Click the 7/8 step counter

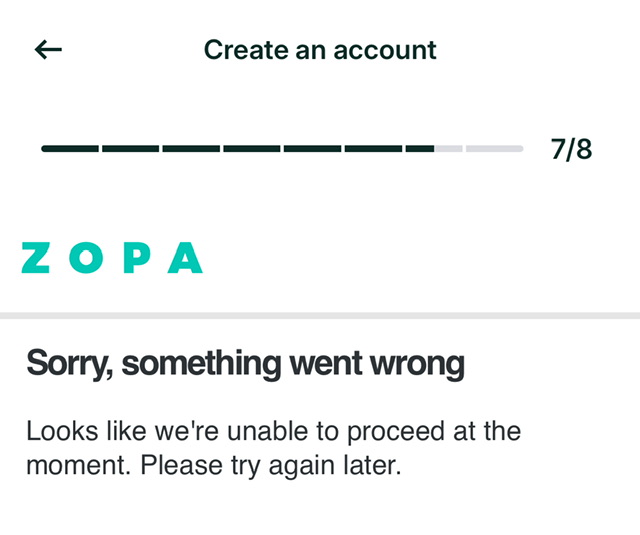click(x=571, y=149)
